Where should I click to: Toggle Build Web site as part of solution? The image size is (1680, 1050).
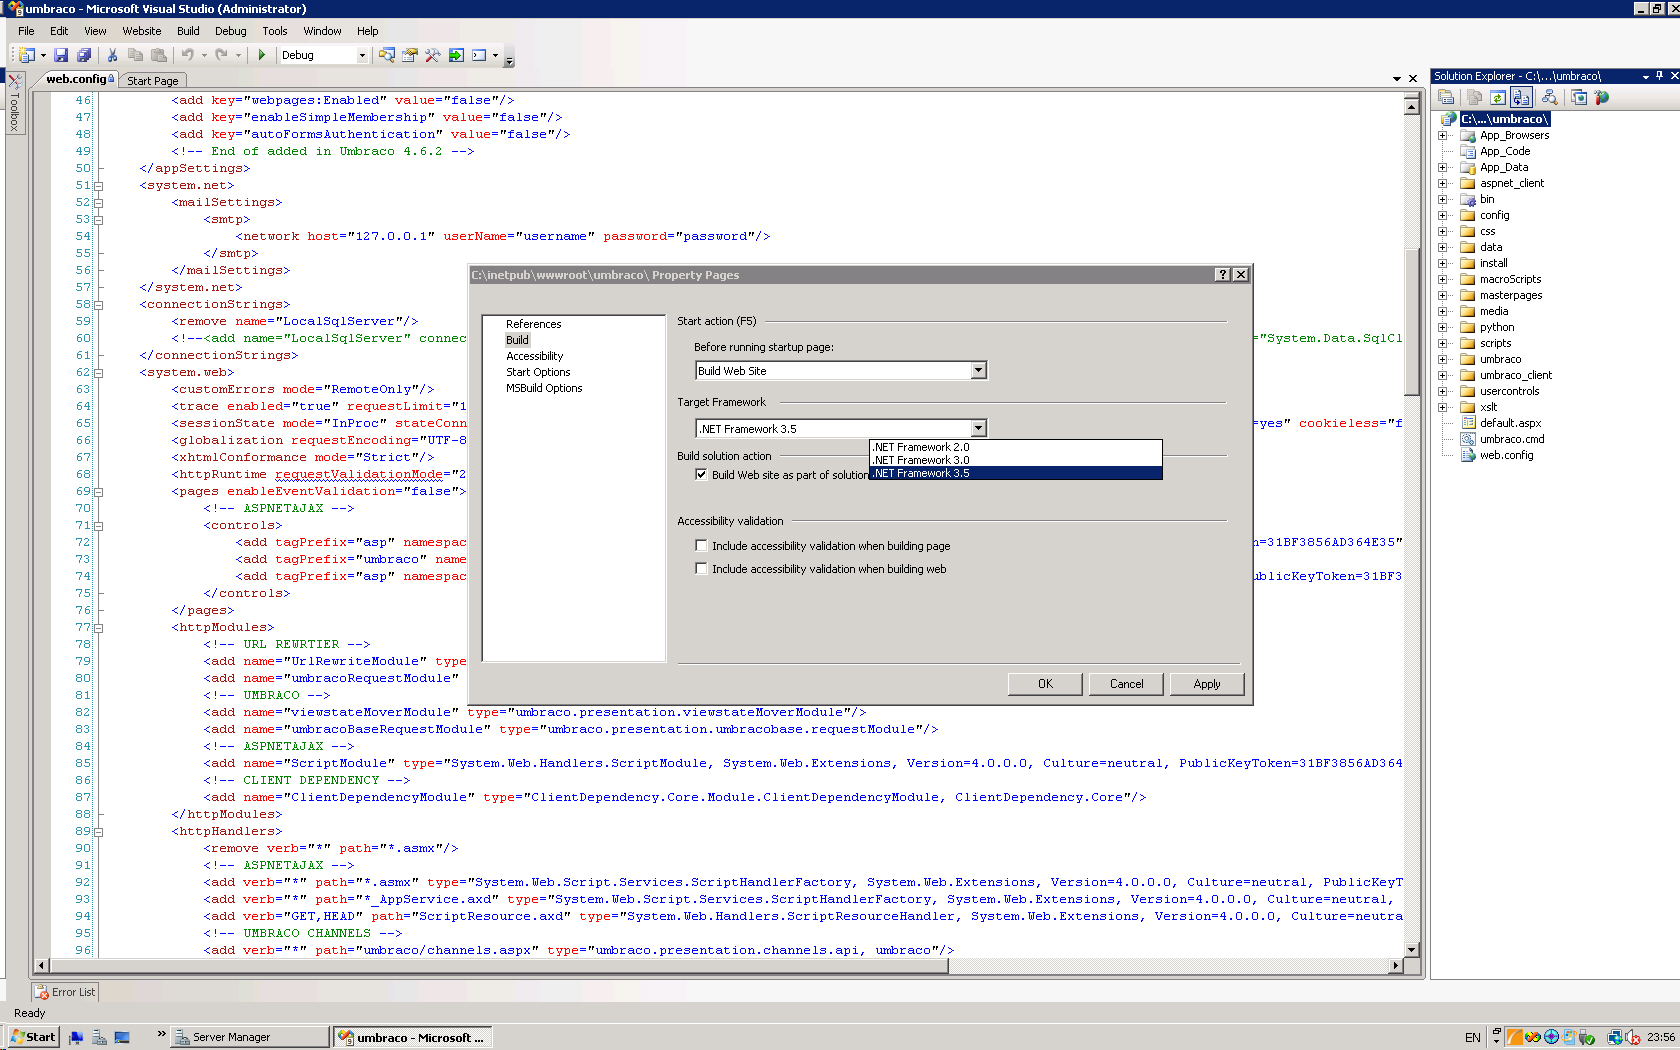(x=701, y=475)
